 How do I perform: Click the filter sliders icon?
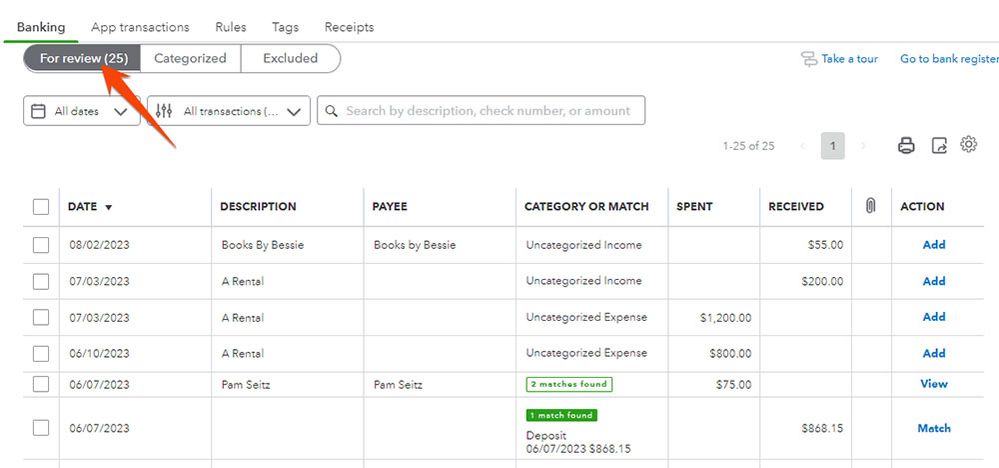[x=165, y=111]
